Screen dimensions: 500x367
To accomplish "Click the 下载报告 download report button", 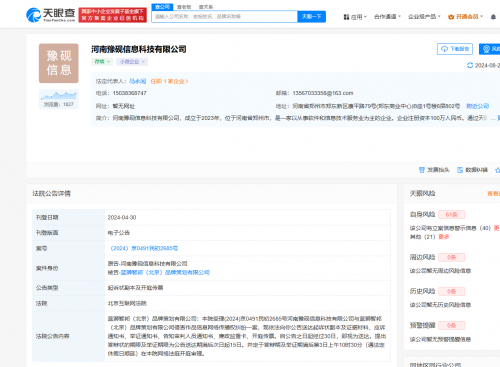I will [455, 49].
